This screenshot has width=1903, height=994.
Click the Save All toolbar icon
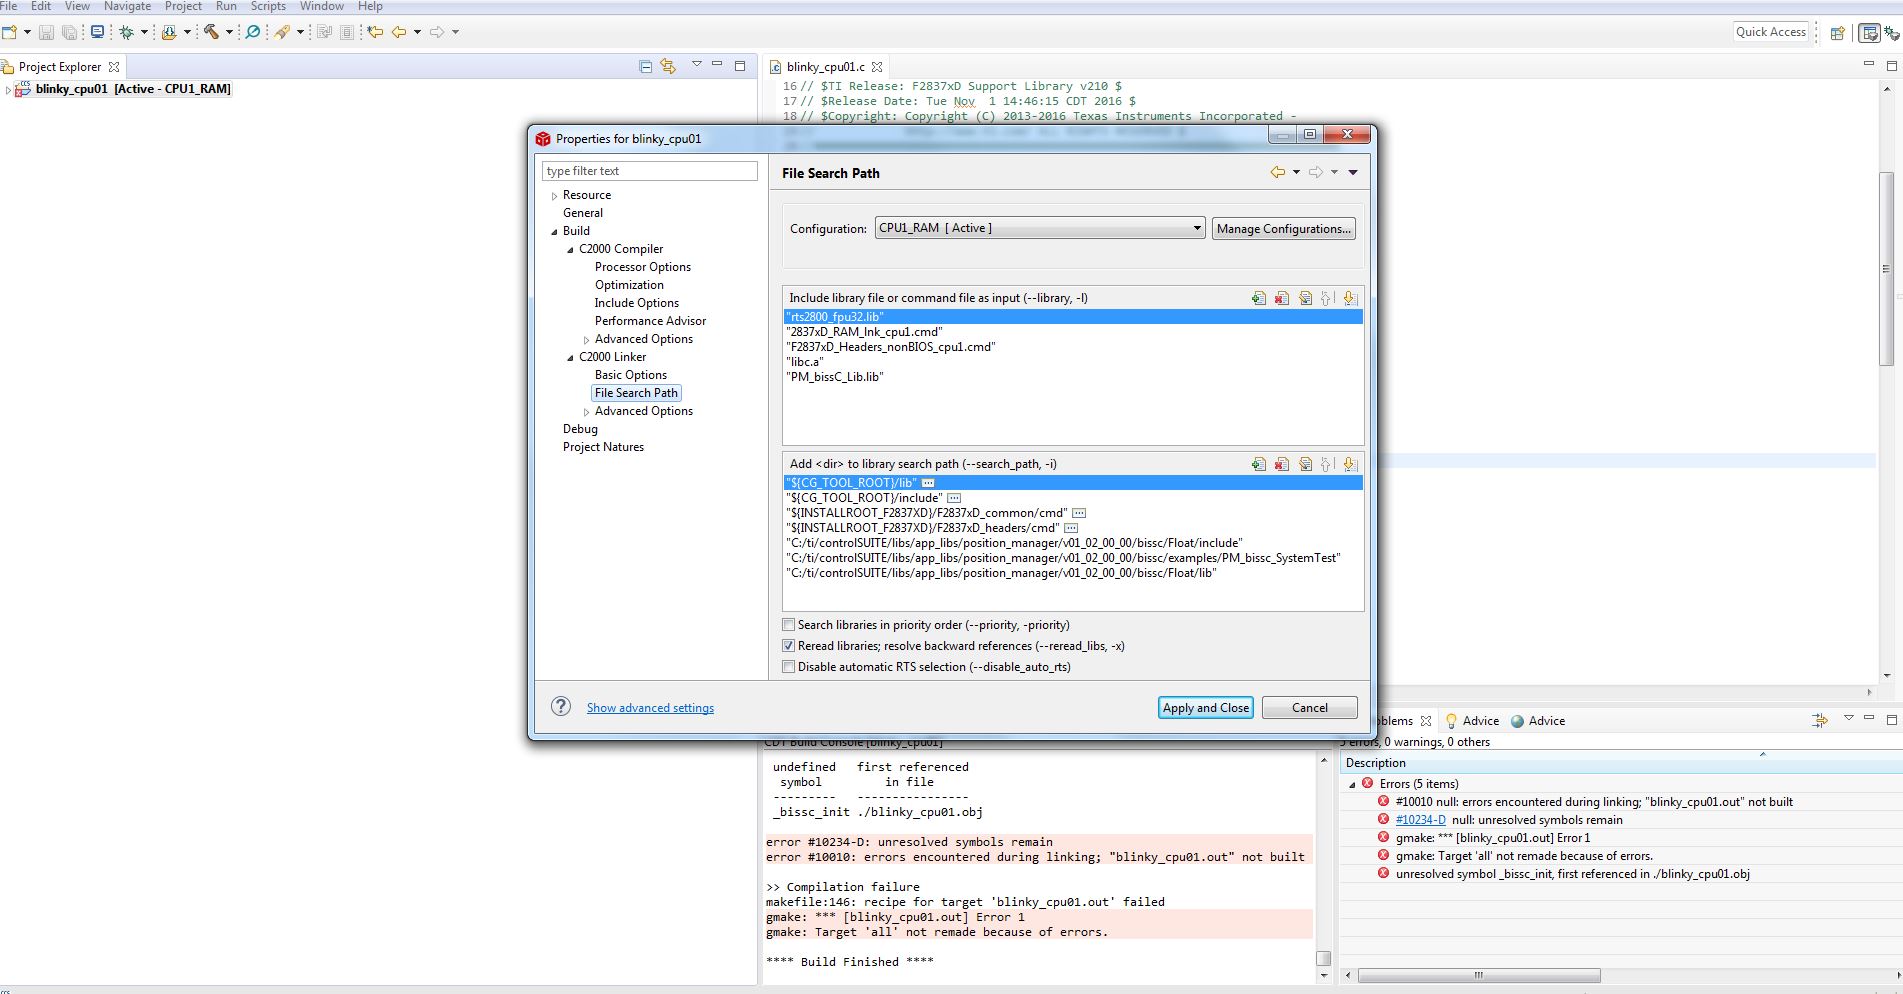69,32
